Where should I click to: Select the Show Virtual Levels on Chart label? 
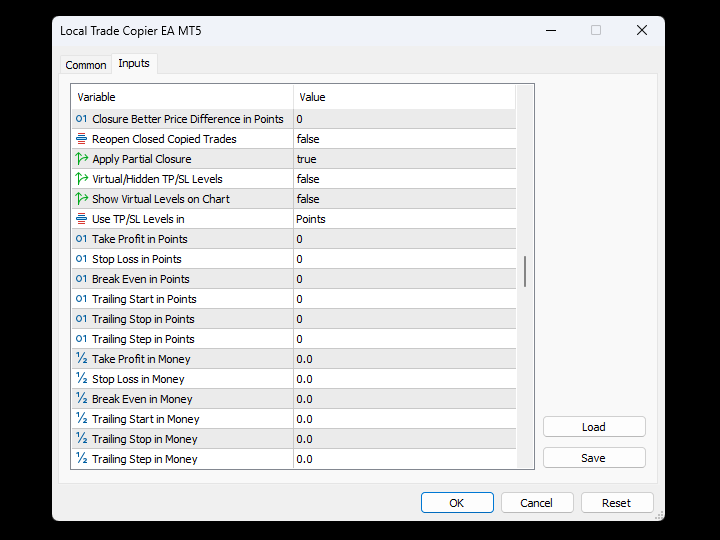(161, 199)
